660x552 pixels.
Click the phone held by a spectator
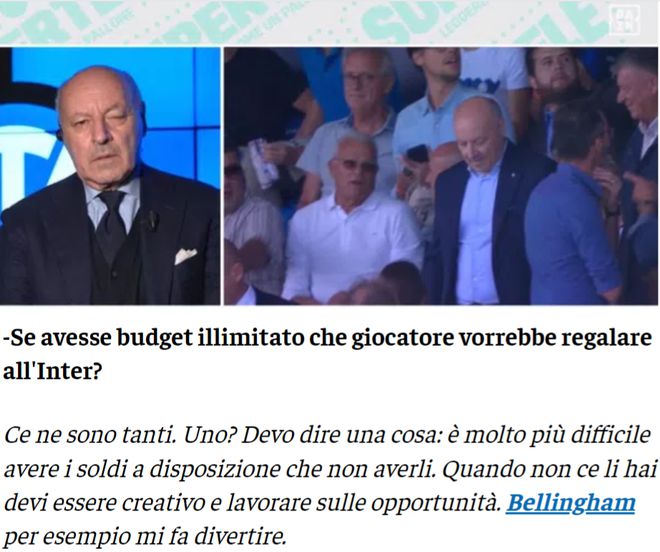(x=417, y=153)
